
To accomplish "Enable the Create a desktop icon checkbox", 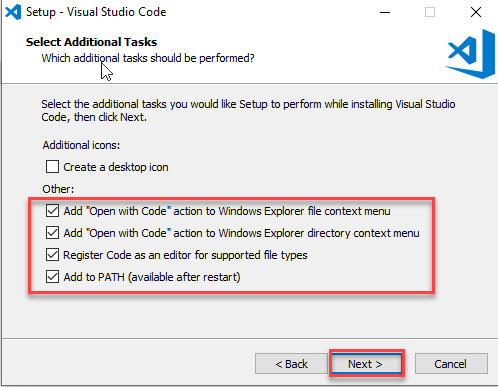I will tap(52, 167).
